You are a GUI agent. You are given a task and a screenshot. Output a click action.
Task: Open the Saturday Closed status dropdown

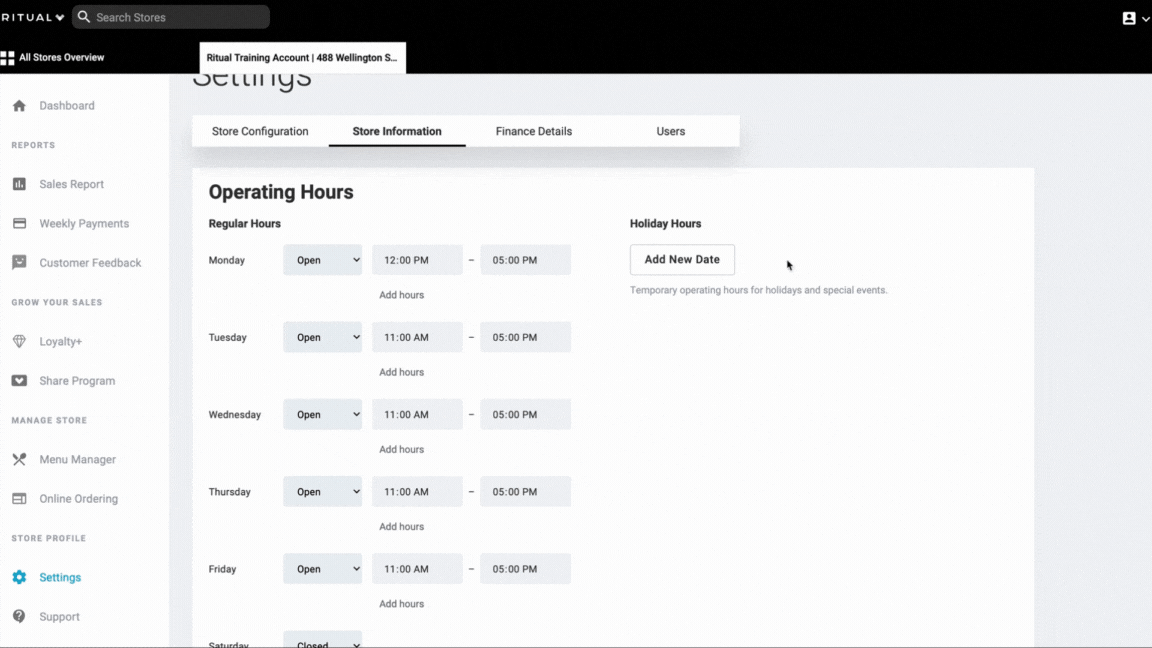click(323, 640)
